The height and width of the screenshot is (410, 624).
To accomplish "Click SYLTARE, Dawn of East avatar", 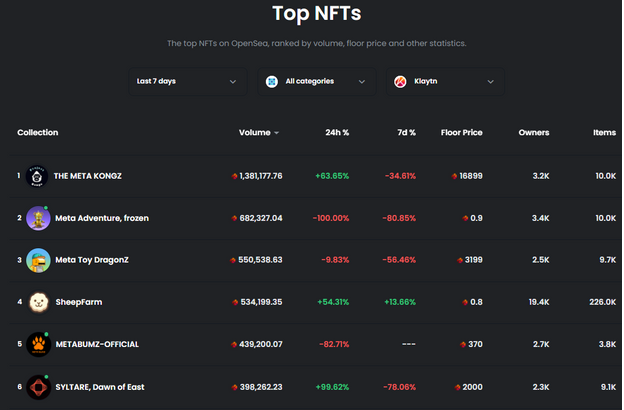I will coord(38,386).
